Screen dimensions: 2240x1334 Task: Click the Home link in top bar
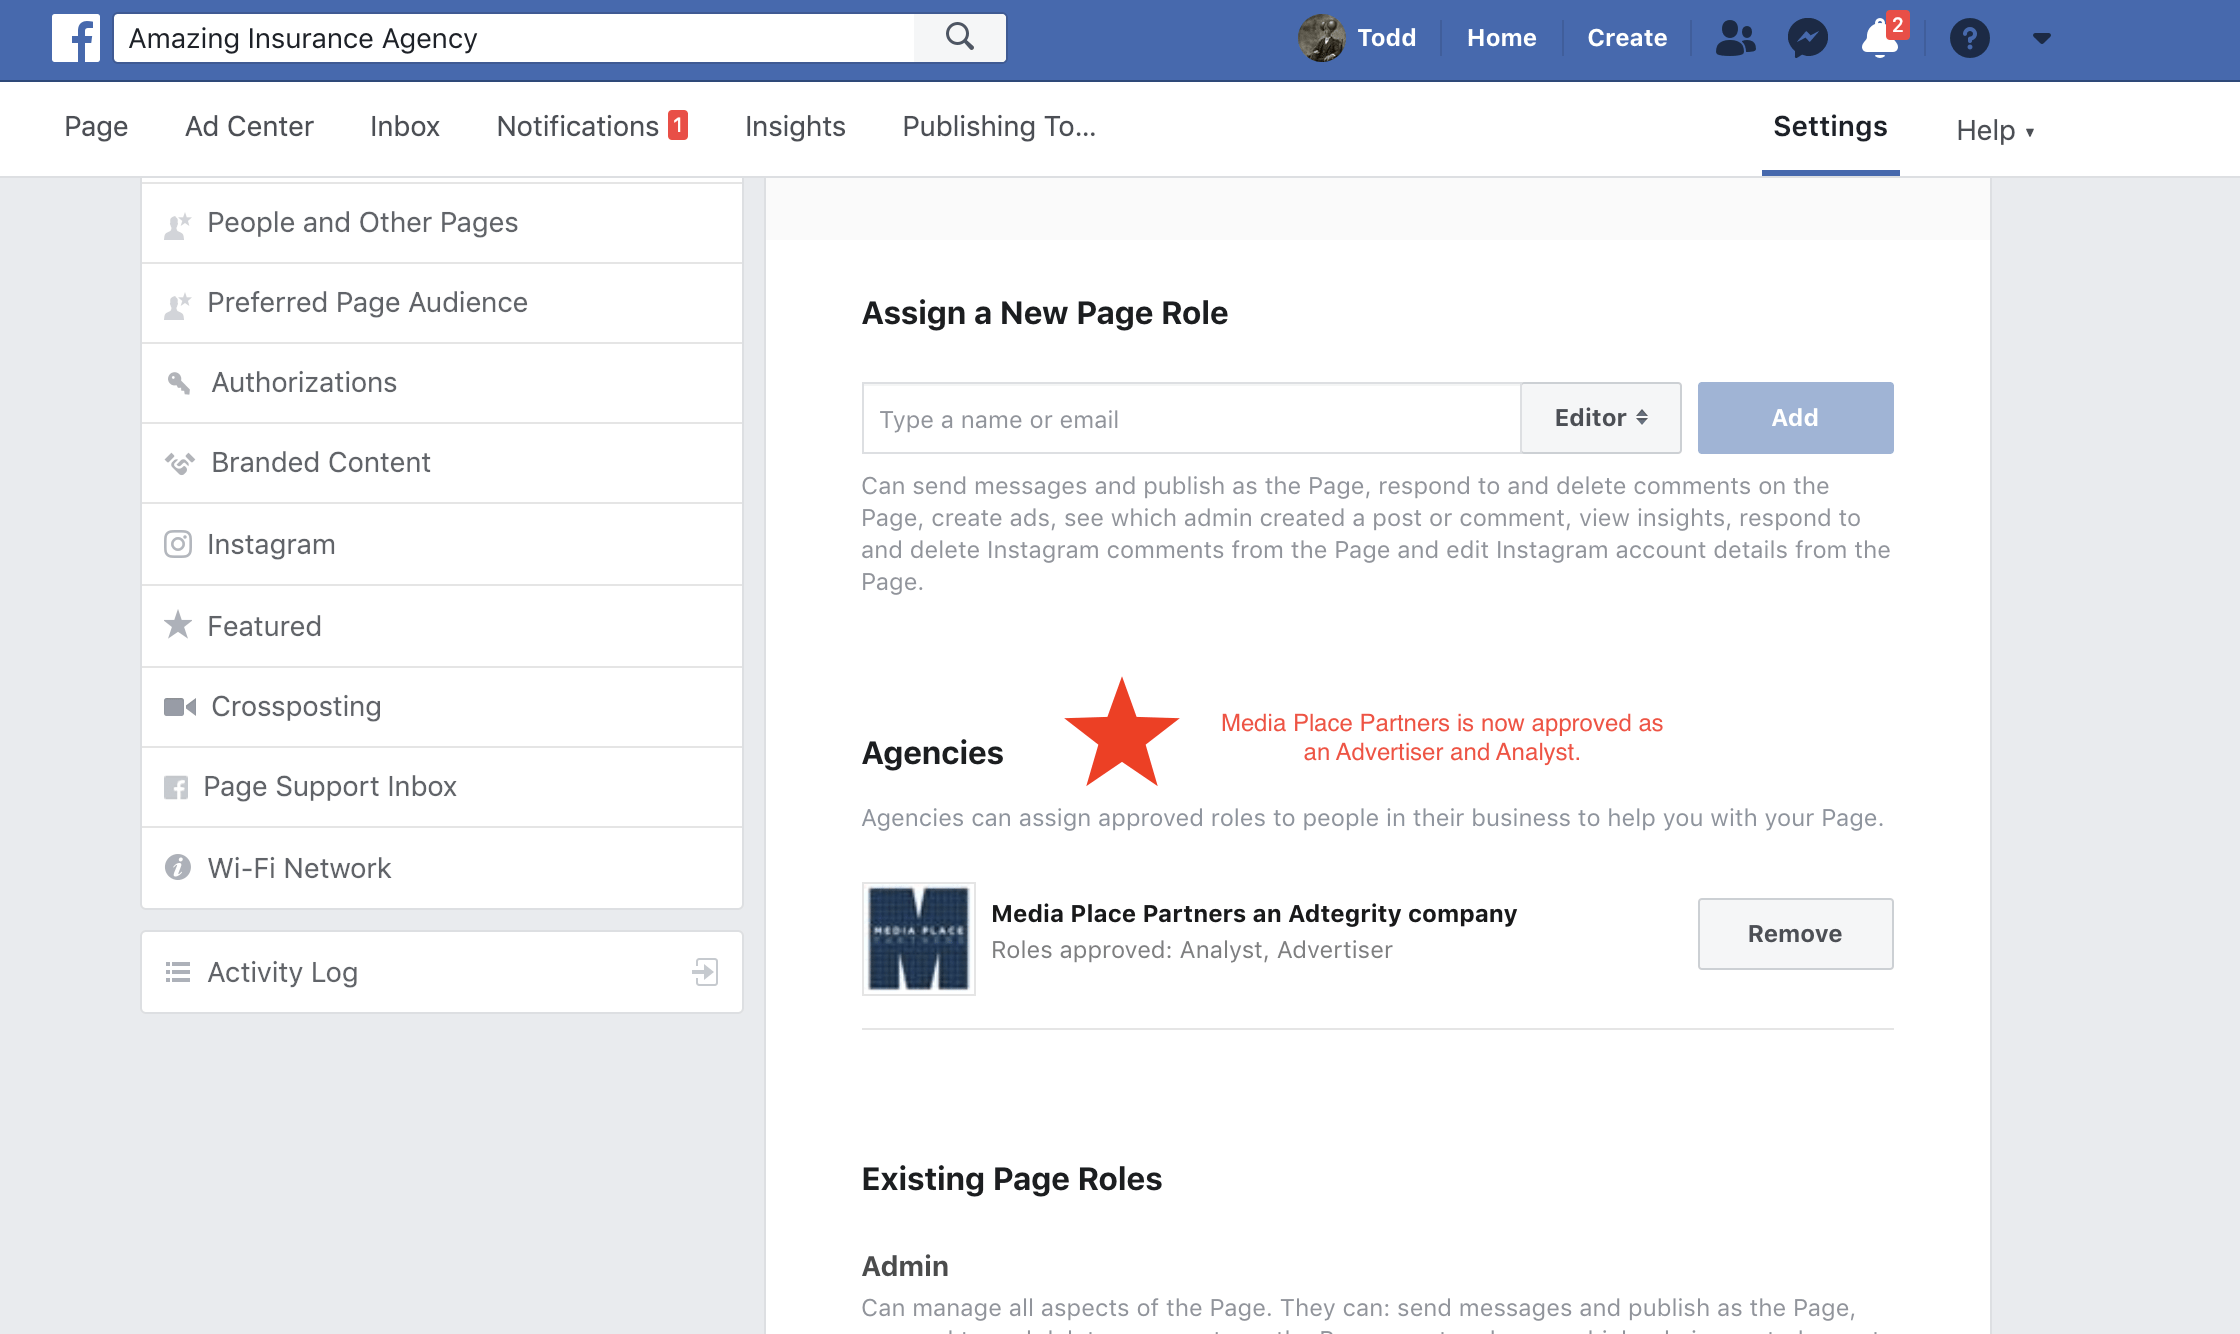click(x=1501, y=38)
